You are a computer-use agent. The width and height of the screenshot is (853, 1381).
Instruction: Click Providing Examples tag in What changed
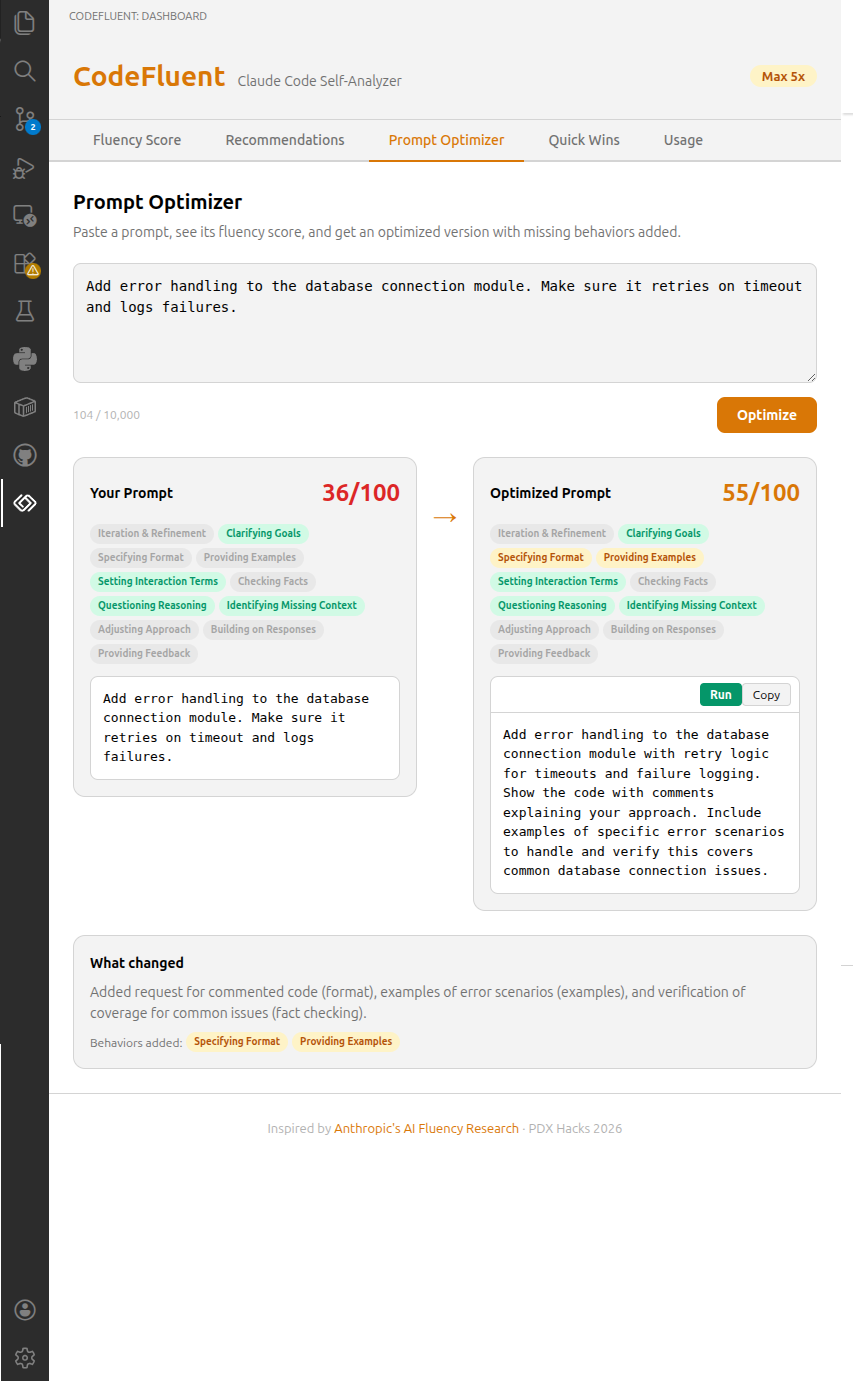tap(346, 1041)
